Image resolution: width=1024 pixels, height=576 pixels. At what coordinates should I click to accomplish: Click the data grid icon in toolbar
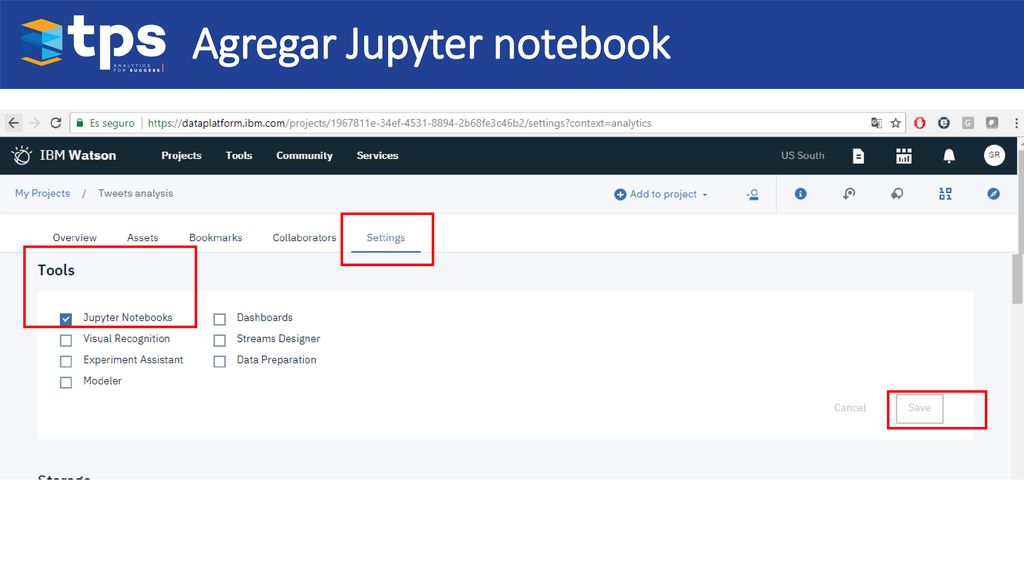point(945,193)
